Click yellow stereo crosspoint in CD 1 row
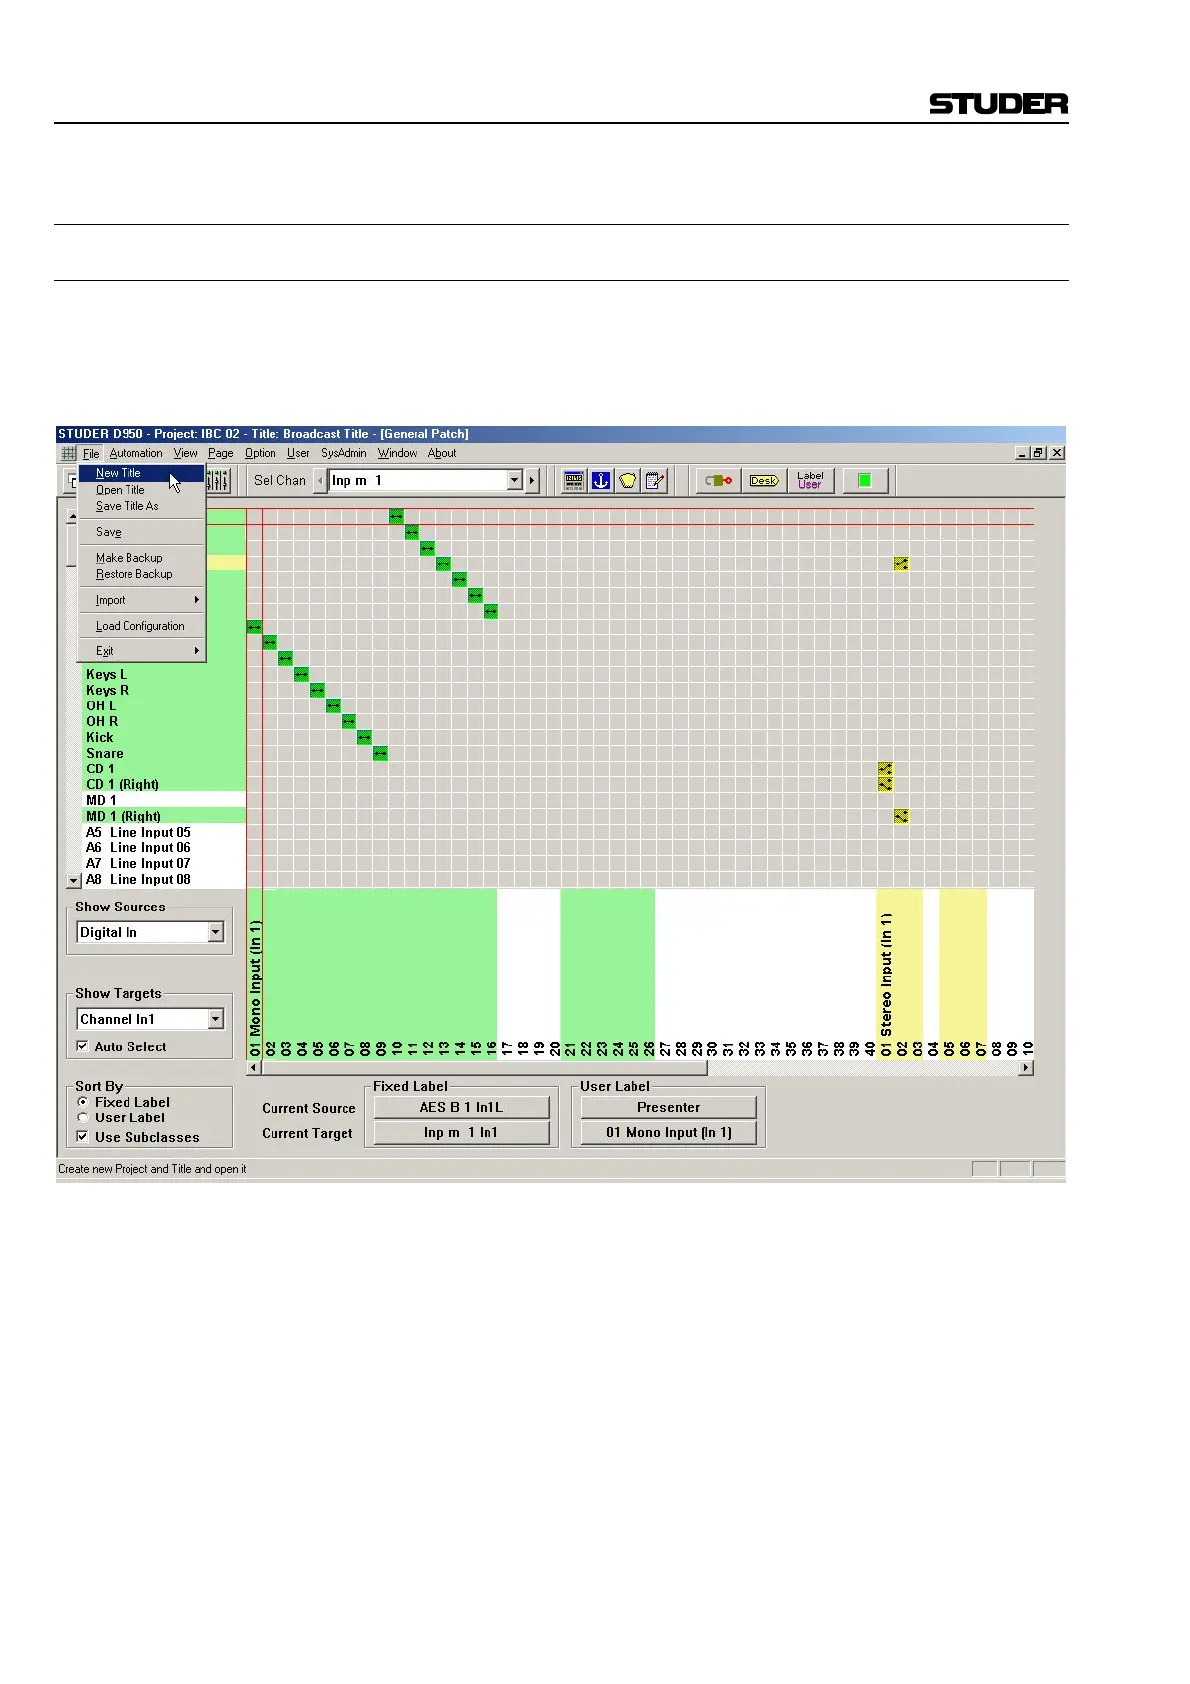The image size is (1190, 1684). pos(886,769)
